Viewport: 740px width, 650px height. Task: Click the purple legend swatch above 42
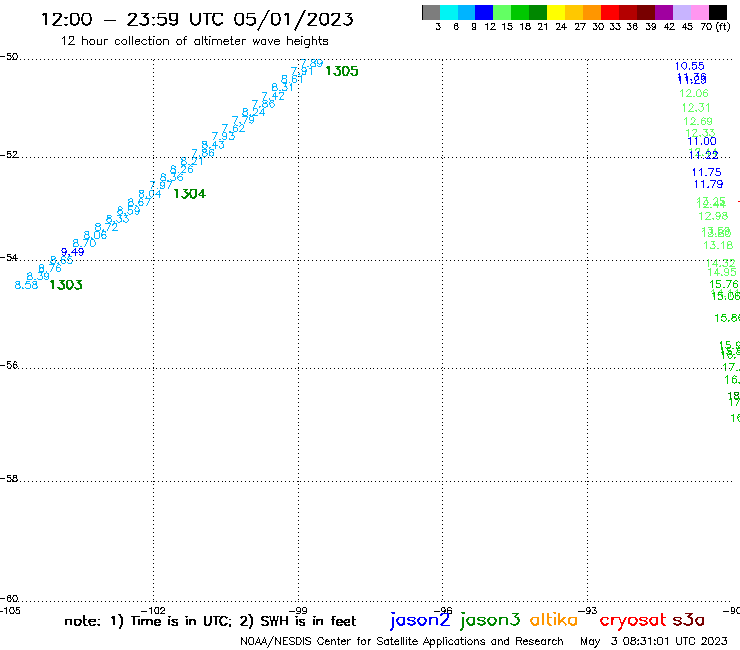pyautogui.click(x=664, y=12)
